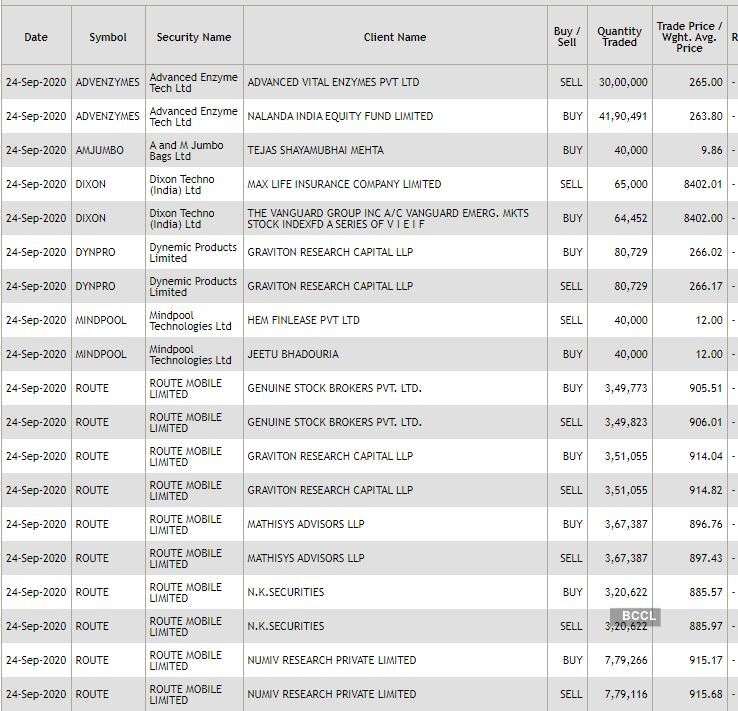Click HEM FINLEASE PVT LTD client name
The height and width of the screenshot is (711, 738).
pyautogui.click(x=304, y=320)
